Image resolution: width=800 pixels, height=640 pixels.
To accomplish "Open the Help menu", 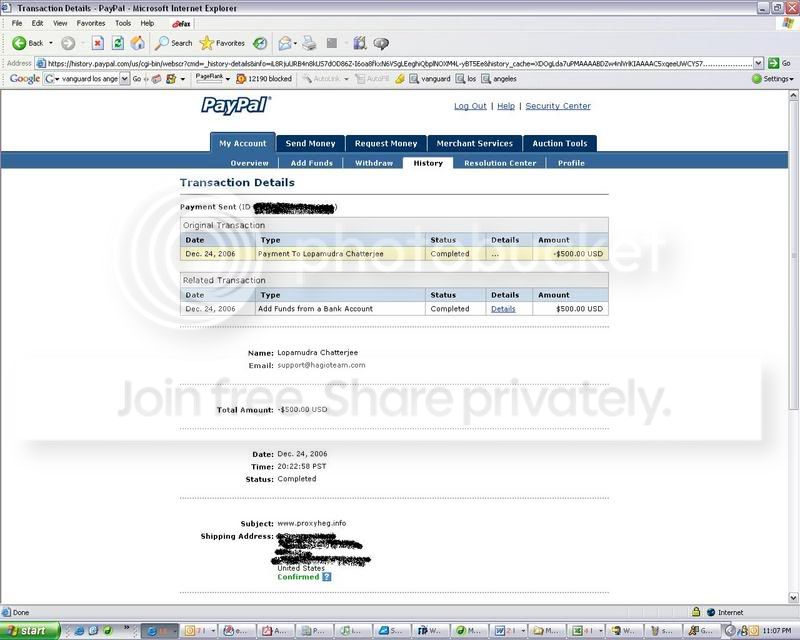I will click(147, 23).
